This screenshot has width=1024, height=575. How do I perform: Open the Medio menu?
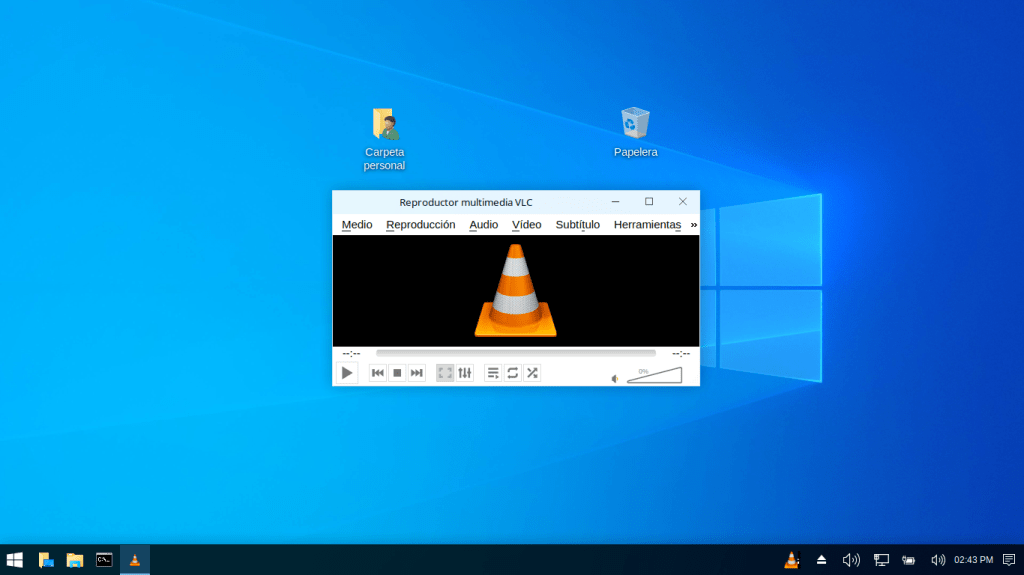(357, 225)
